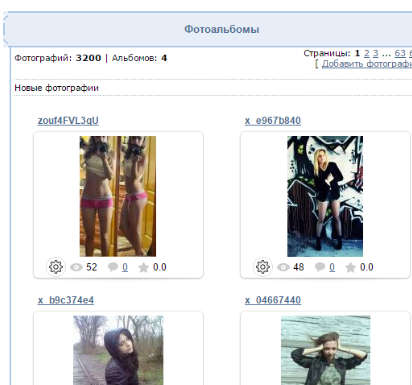Jump to page 63 of the photos

click(x=400, y=53)
